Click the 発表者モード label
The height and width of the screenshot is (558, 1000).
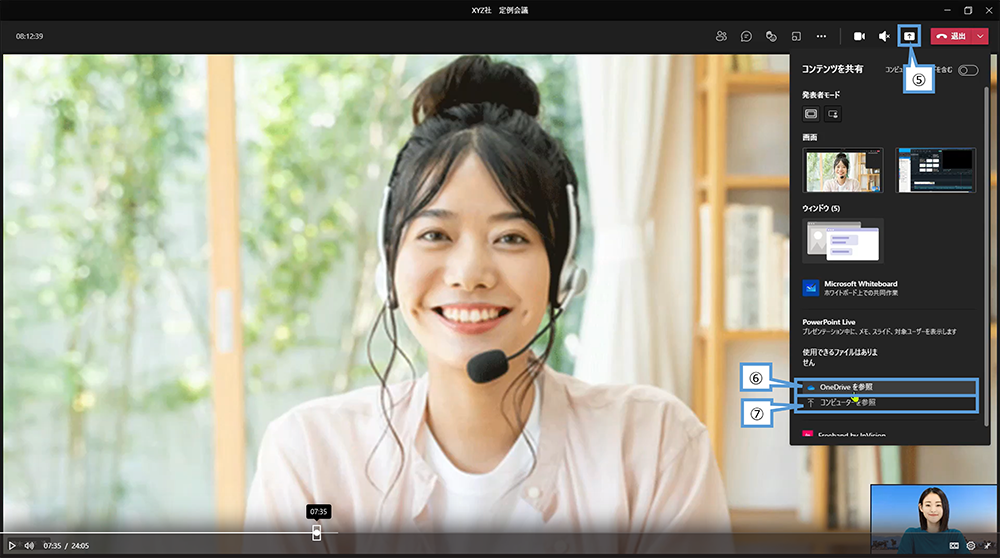coord(821,95)
